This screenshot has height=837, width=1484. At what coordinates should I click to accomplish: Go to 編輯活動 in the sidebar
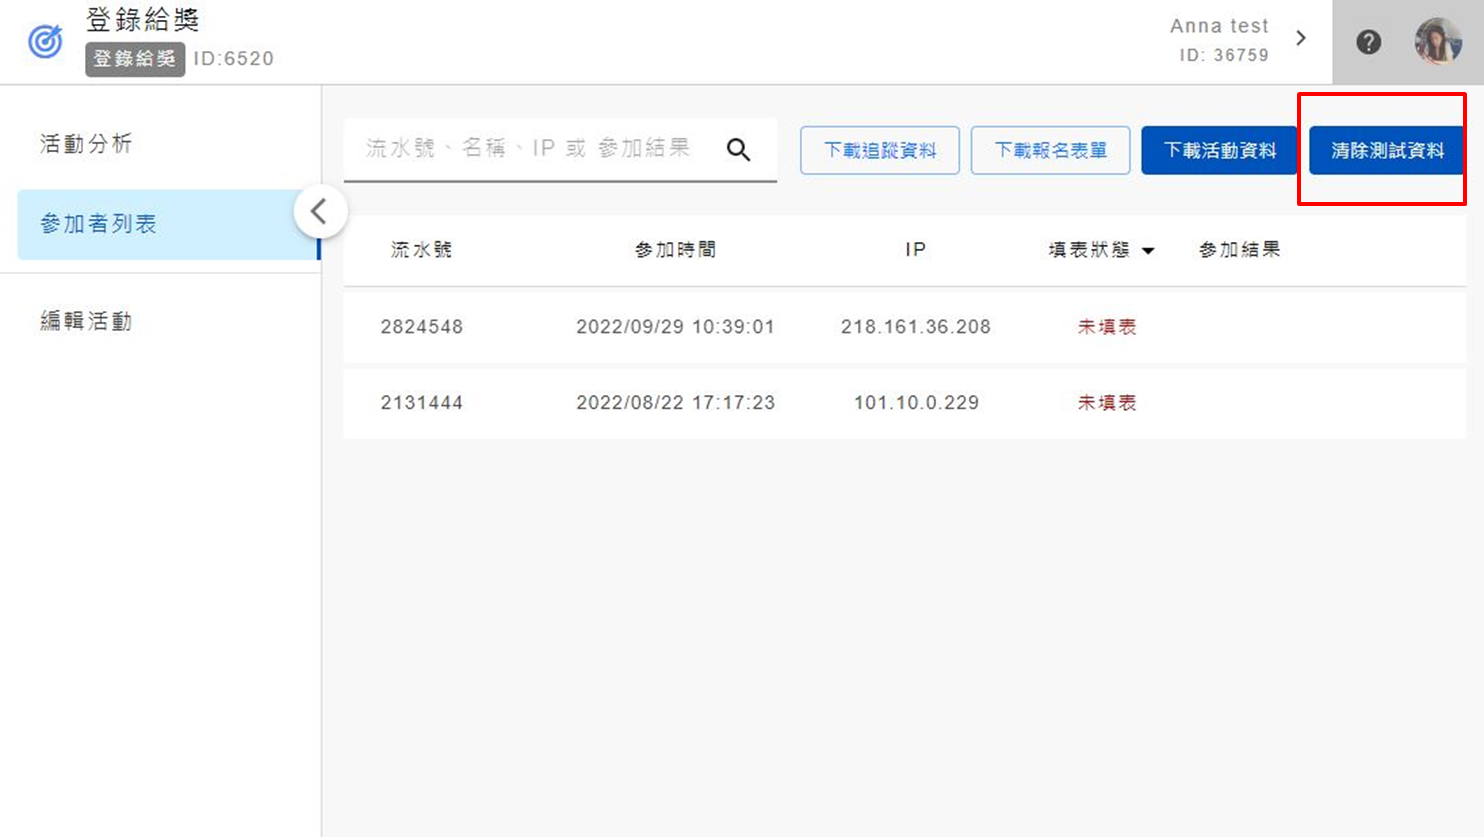[x=86, y=321]
